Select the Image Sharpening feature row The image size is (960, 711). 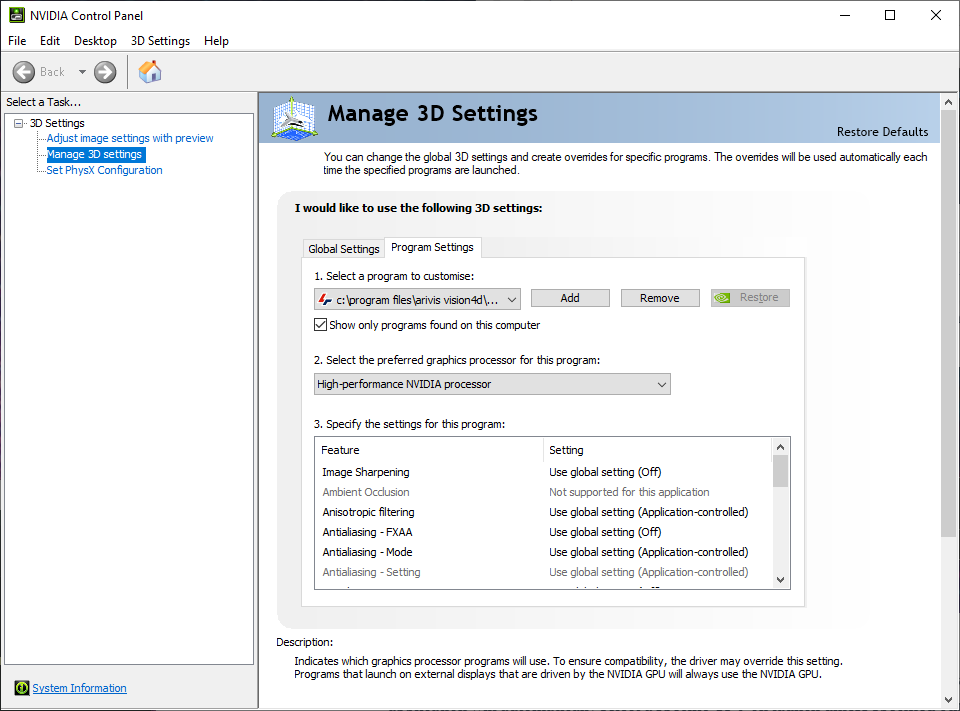[x=542, y=472]
